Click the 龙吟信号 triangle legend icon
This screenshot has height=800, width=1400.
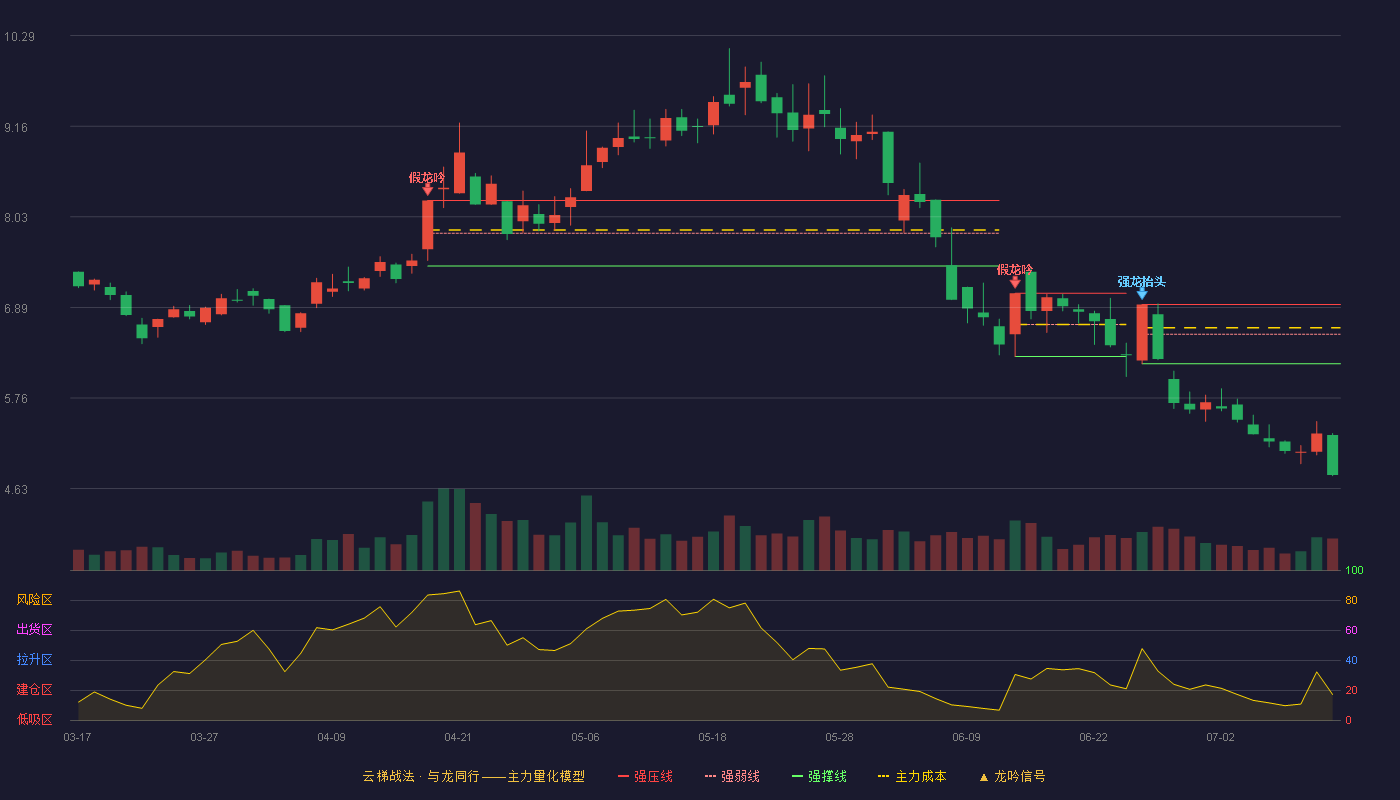pyautogui.click(x=983, y=777)
